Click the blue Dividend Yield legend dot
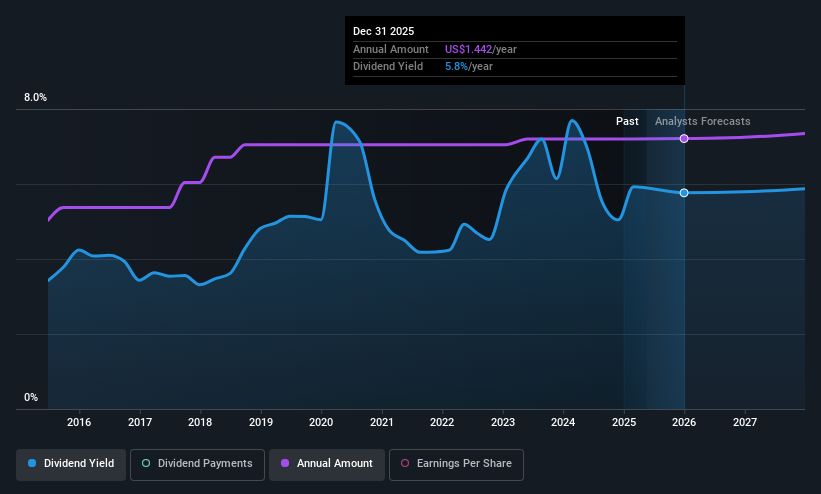The width and height of the screenshot is (821, 494). coord(32,463)
